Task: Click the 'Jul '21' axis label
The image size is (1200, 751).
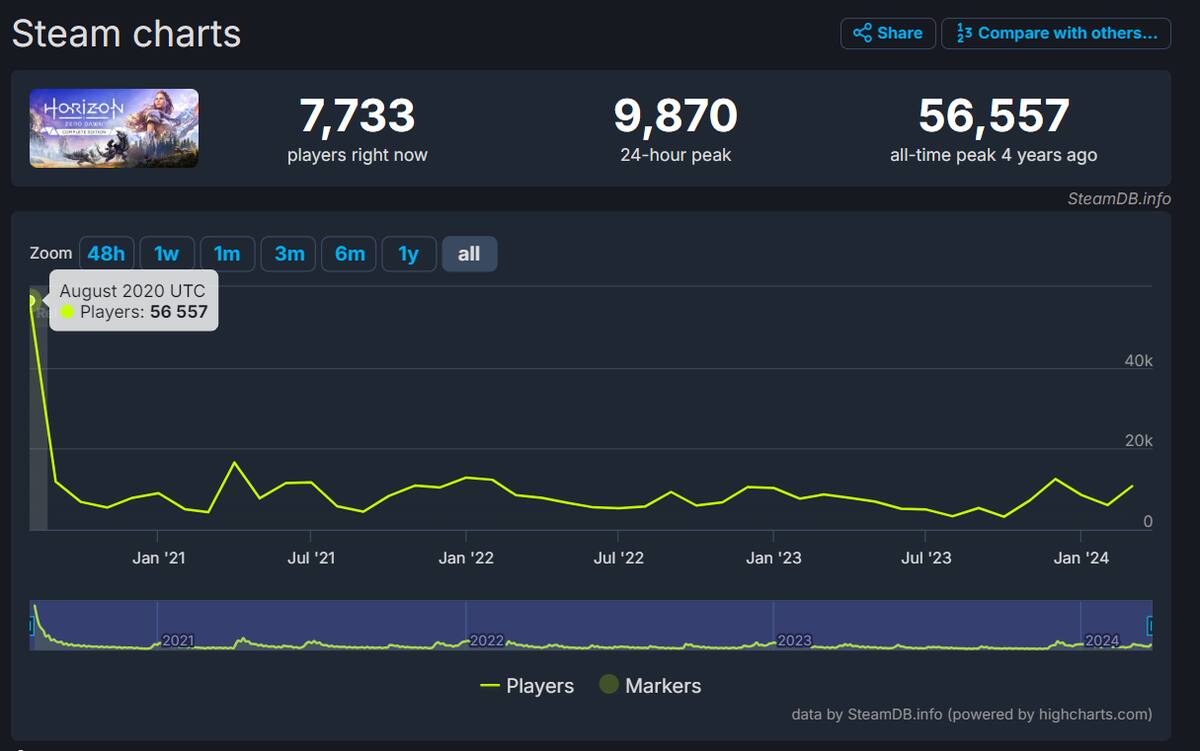Action: [312, 557]
